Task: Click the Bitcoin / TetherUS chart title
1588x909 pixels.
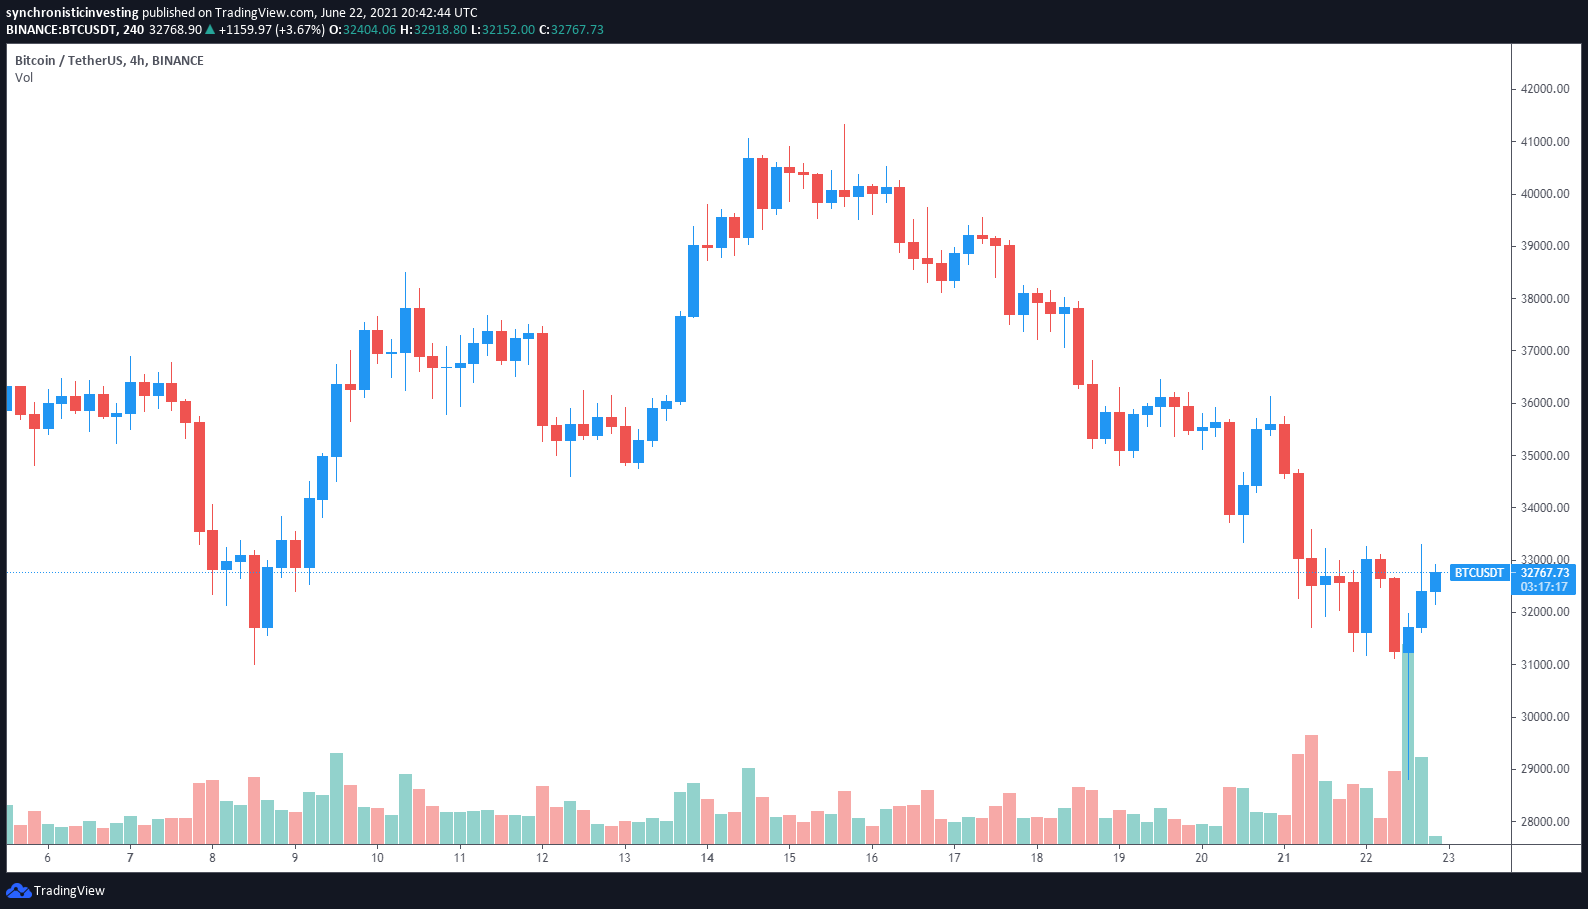Action: [x=109, y=60]
